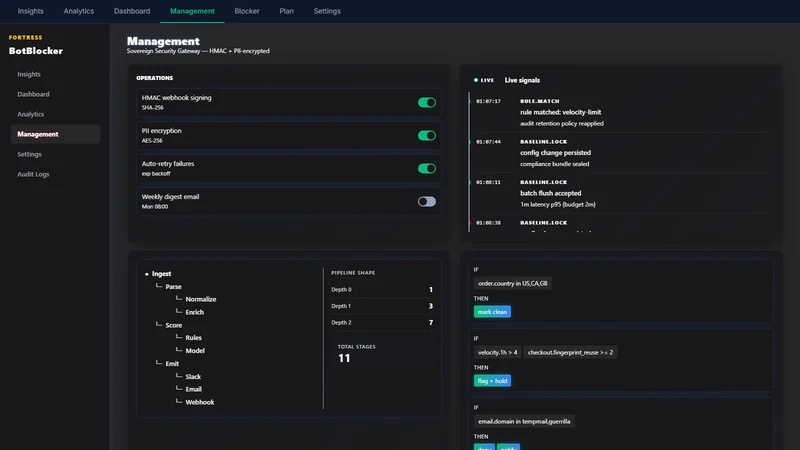The height and width of the screenshot is (450, 800).
Task: Turn off PII encryption toggle
Action: (x=427, y=136)
